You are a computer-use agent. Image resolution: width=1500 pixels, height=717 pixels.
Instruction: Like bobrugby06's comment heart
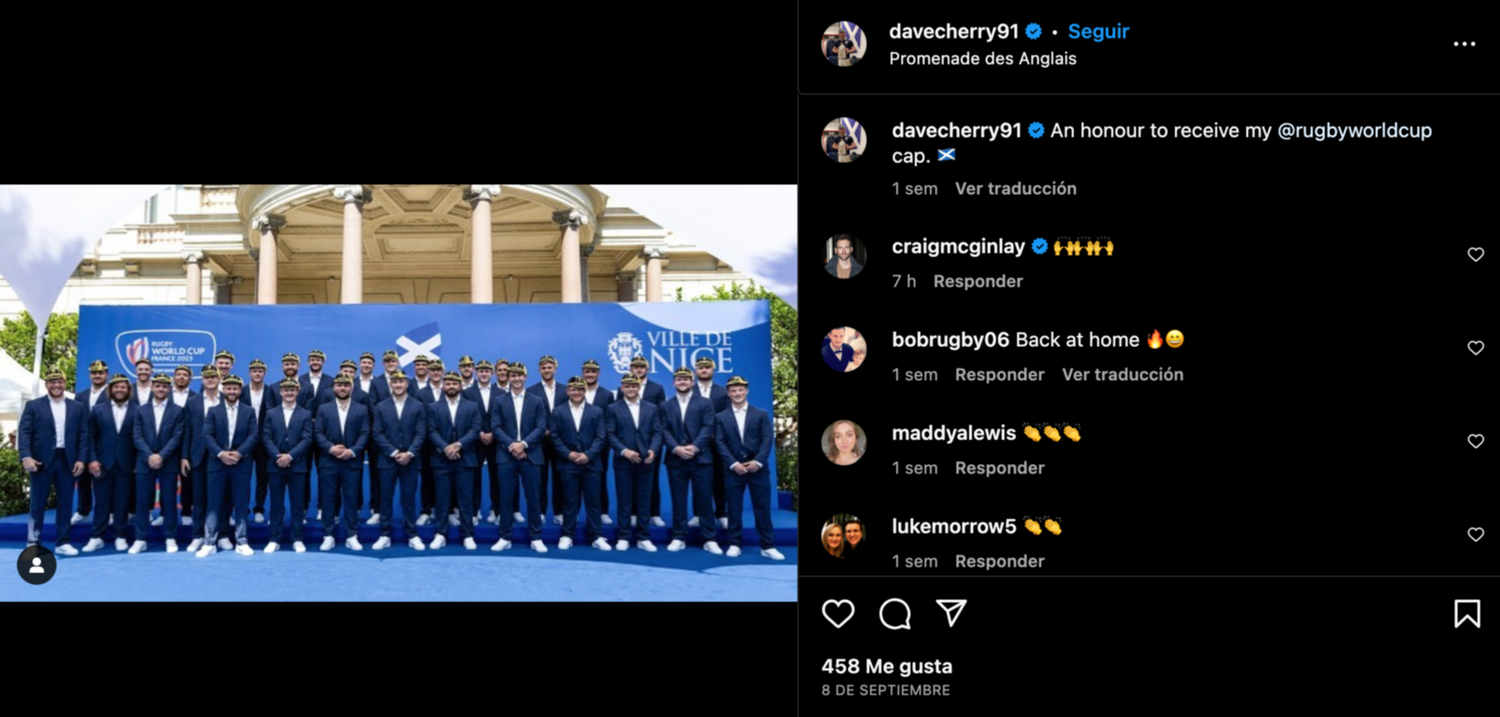(x=1475, y=347)
